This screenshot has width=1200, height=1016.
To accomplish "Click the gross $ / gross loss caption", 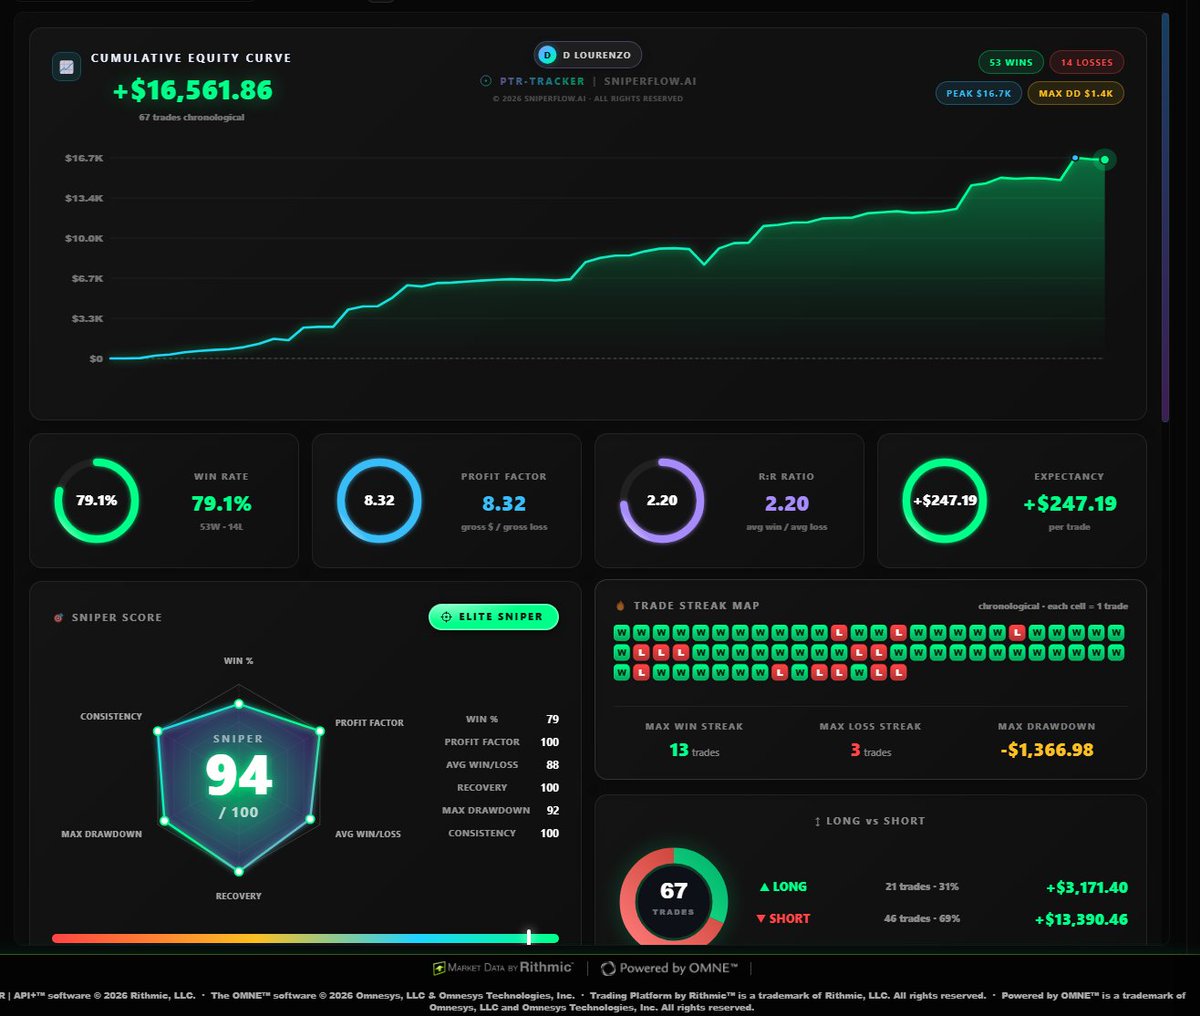I will [504, 526].
